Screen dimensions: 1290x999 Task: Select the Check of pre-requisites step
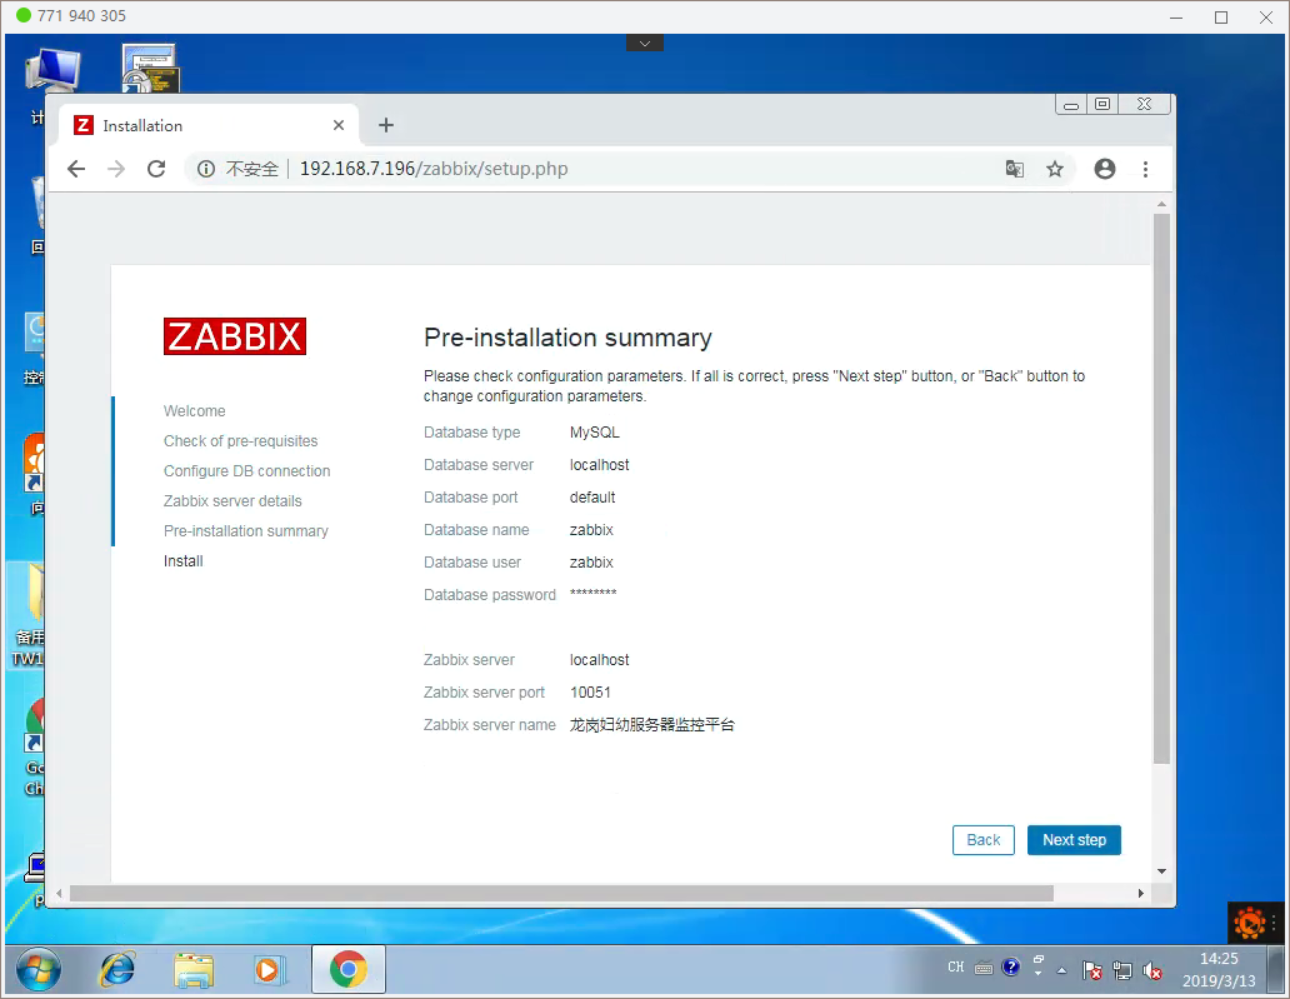(x=241, y=441)
